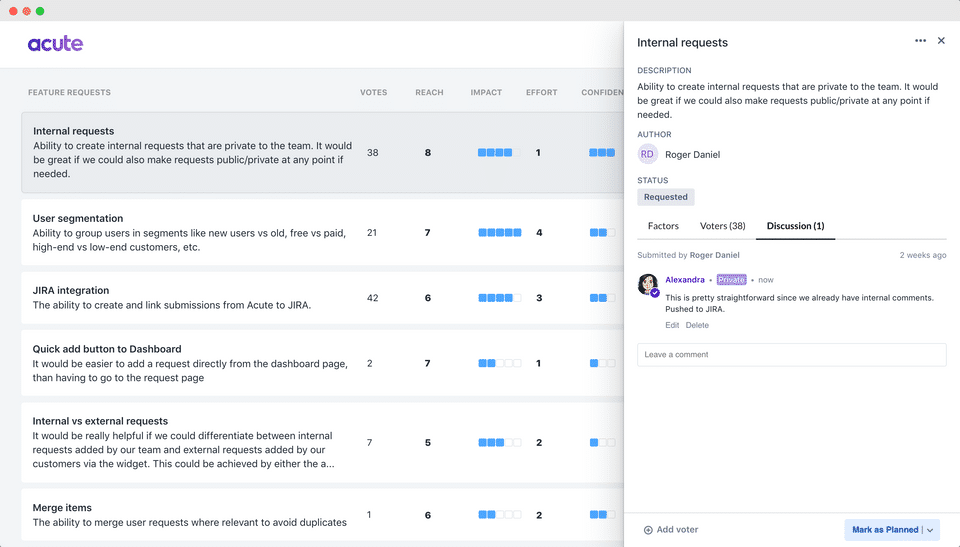Click effort value 3 for JIRA integration
Screen dimensions: 960x547
coord(539,298)
